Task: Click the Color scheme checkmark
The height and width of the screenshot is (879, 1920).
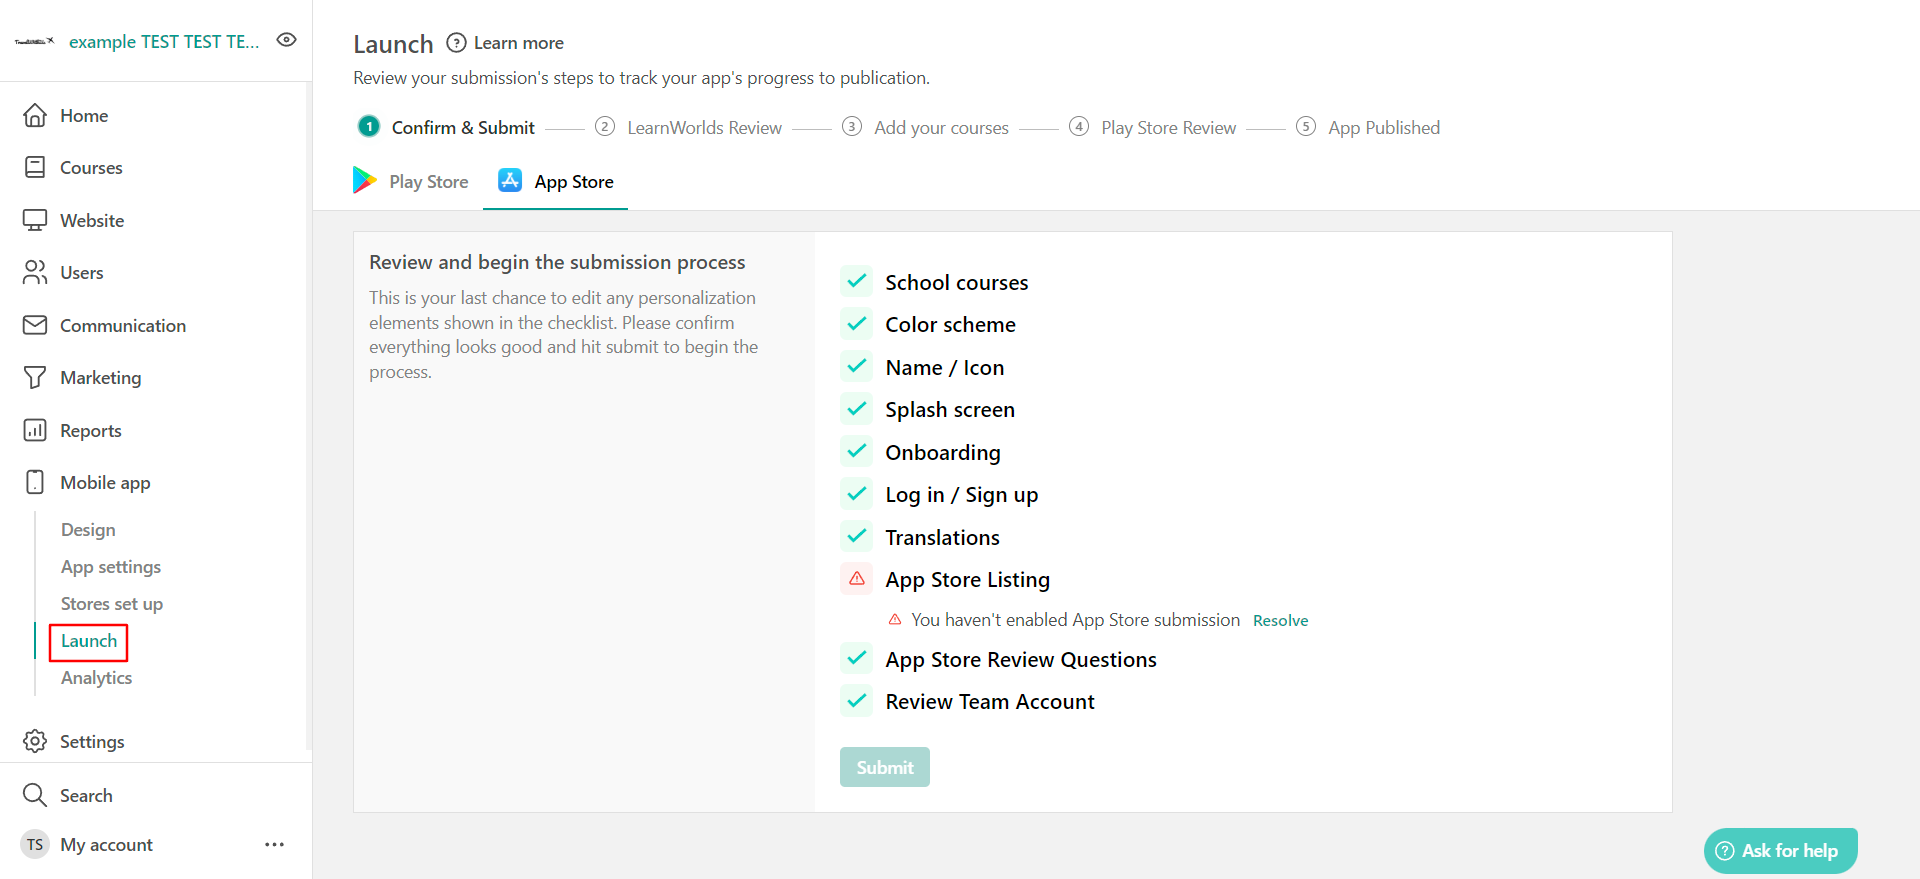Action: (x=857, y=323)
